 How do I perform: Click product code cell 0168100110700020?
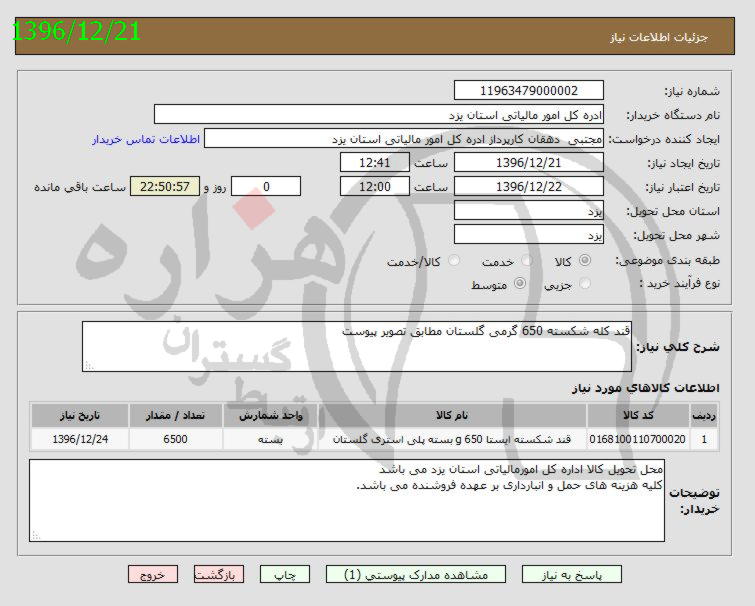(x=638, y=439)
